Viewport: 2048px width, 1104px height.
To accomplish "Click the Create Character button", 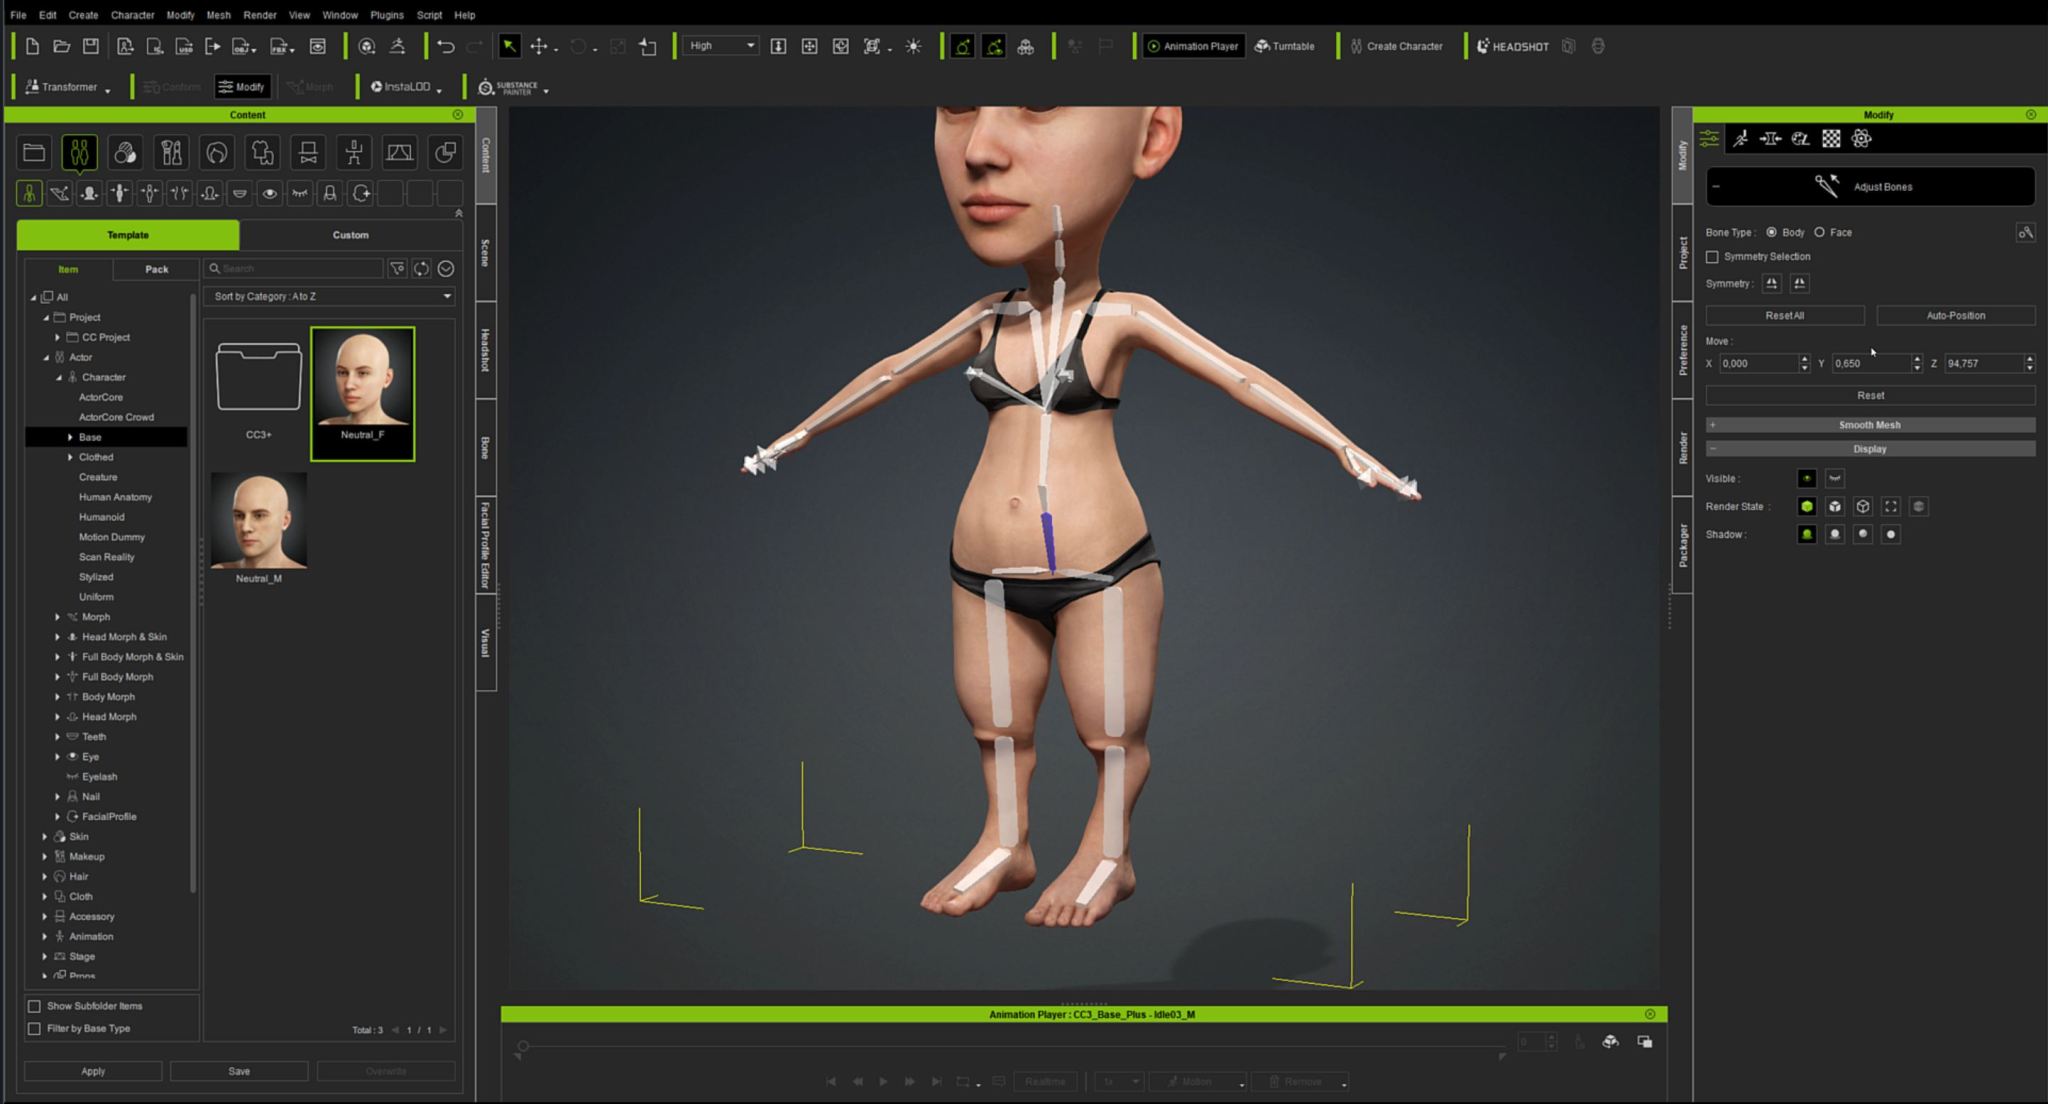I will 1395,46.
